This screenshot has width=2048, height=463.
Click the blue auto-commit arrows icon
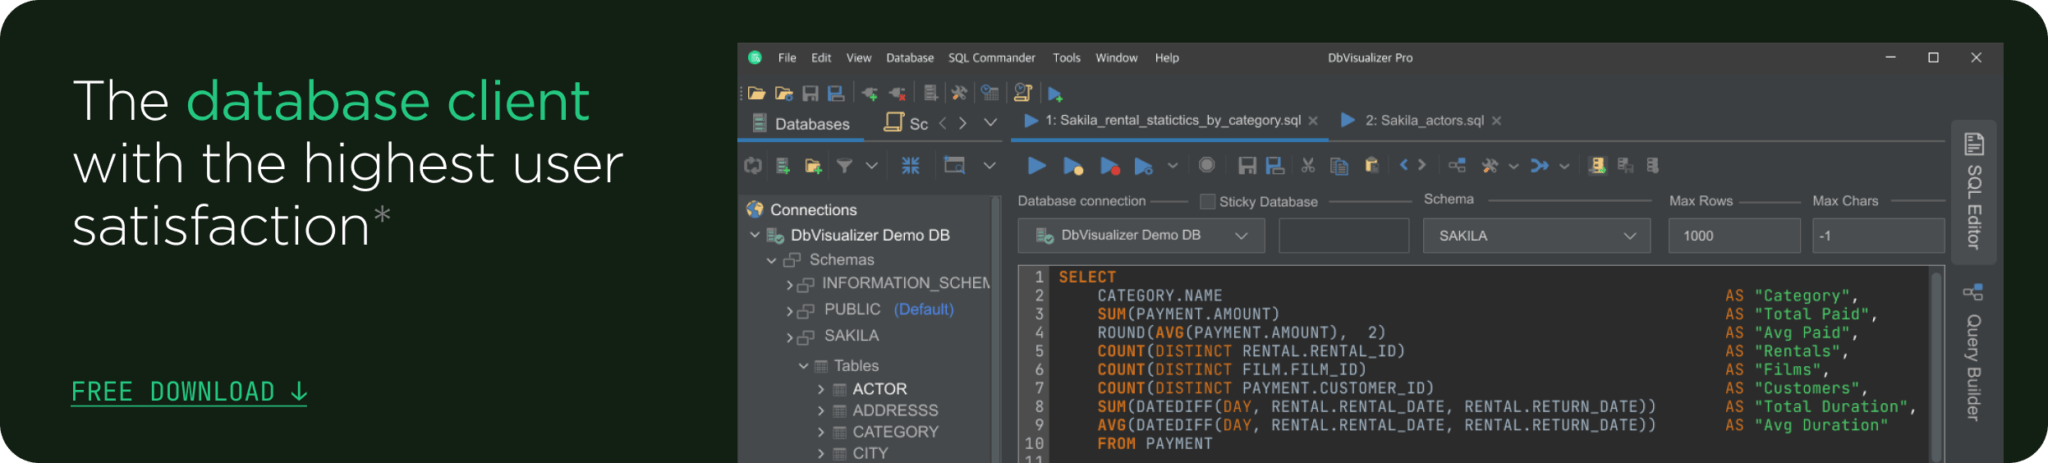tap(1539, 165)
